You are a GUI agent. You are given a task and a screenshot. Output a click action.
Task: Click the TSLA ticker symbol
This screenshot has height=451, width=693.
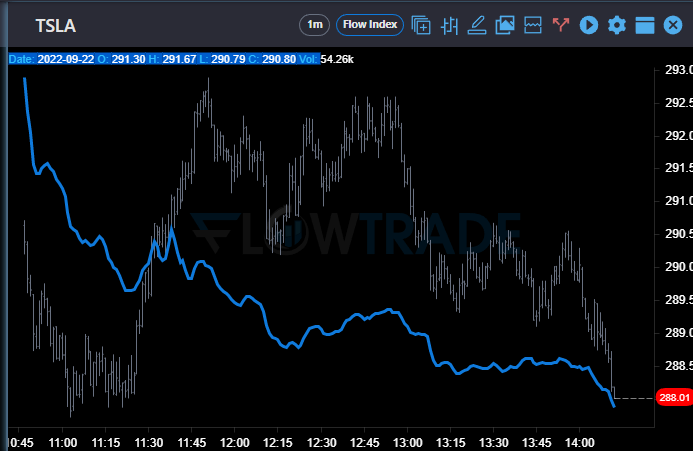click(56, 26)
